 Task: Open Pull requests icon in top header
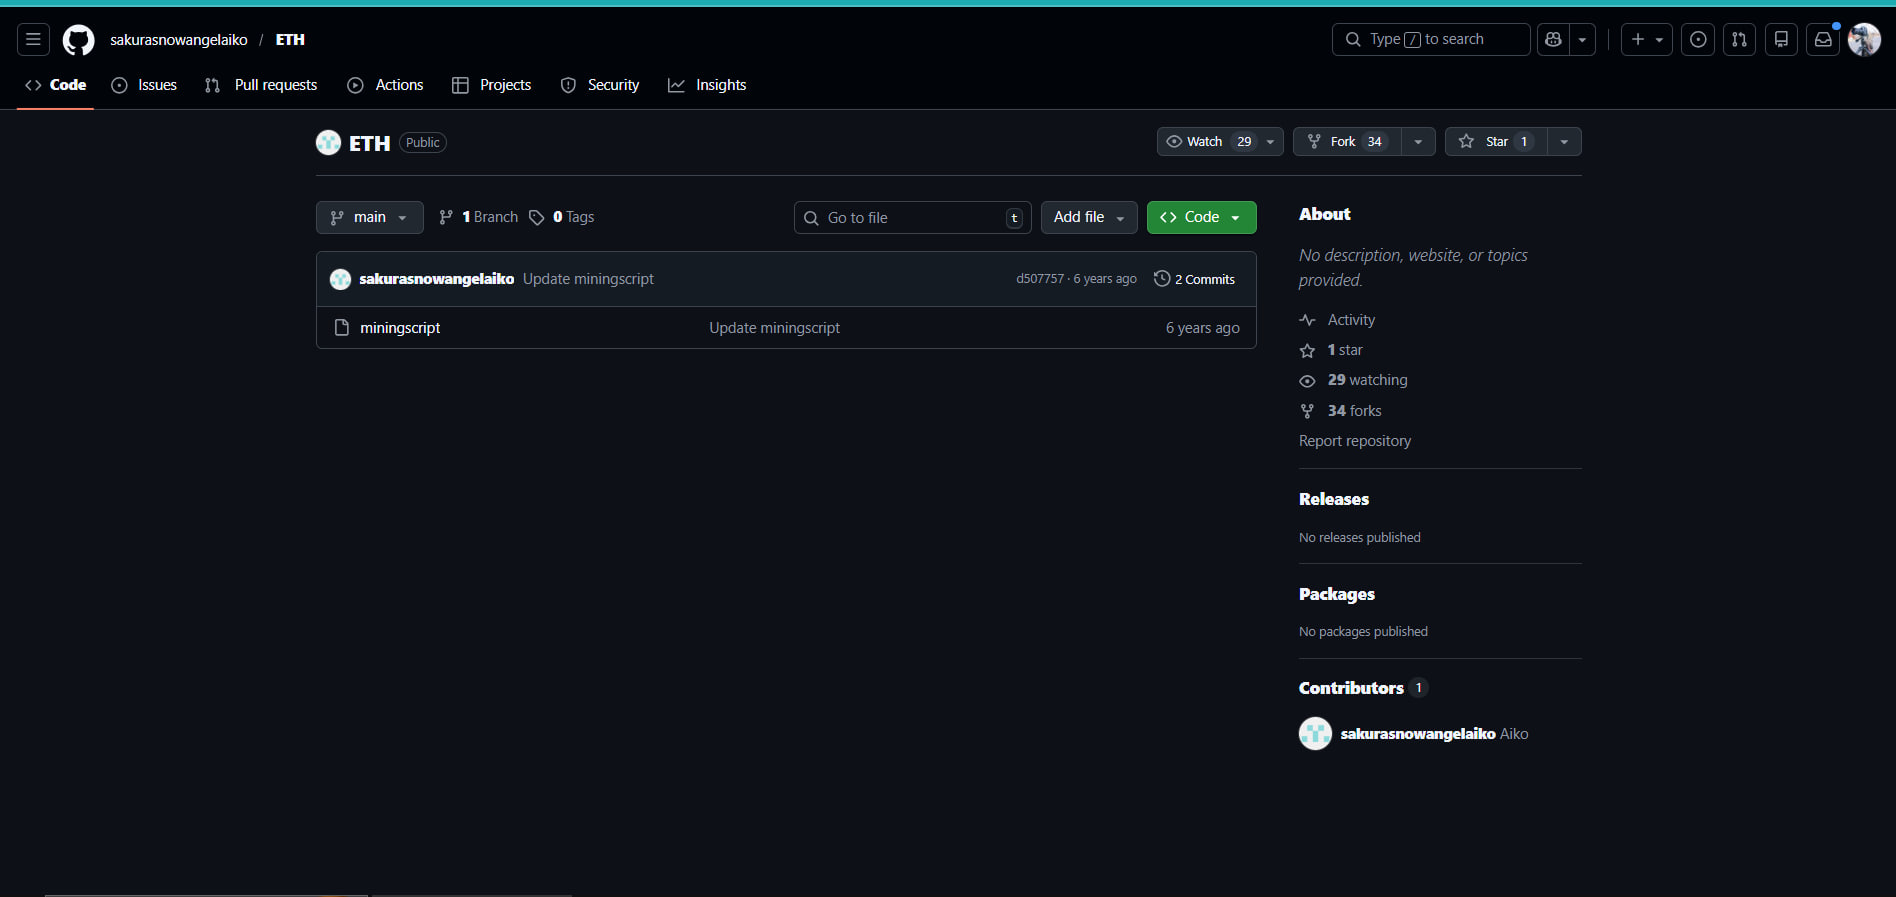[x=1740, y=40]
